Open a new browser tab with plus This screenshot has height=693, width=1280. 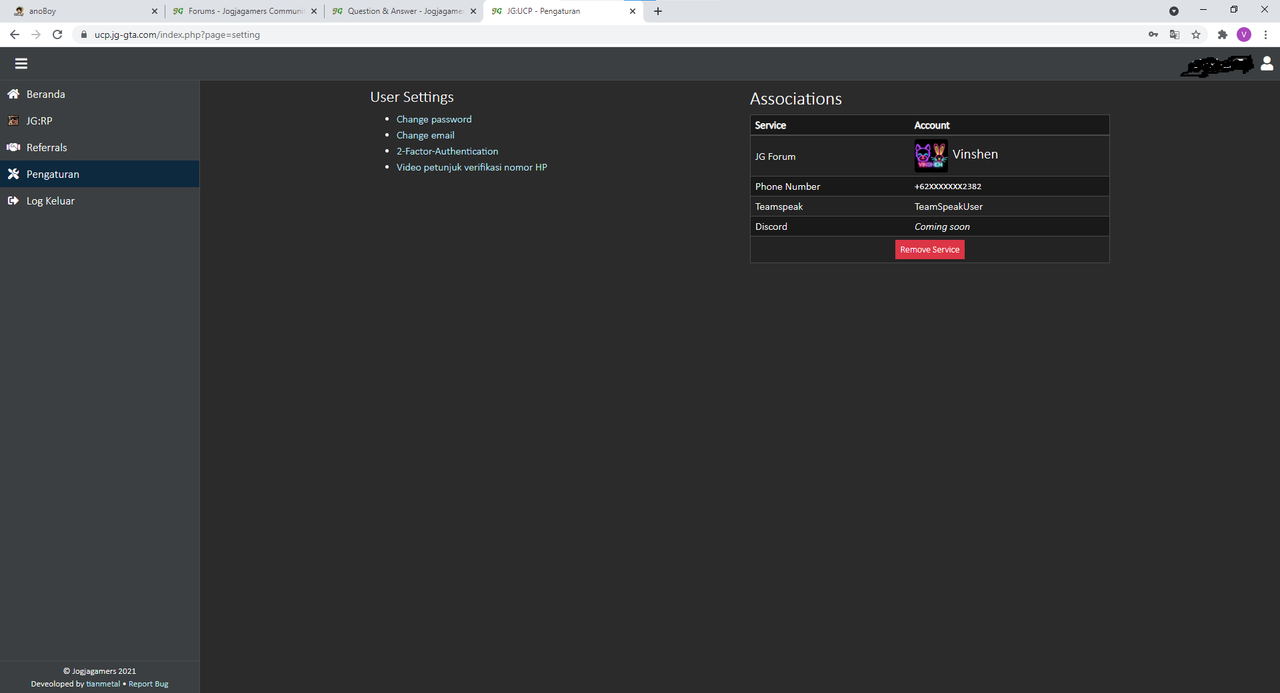tap(658, 11)
